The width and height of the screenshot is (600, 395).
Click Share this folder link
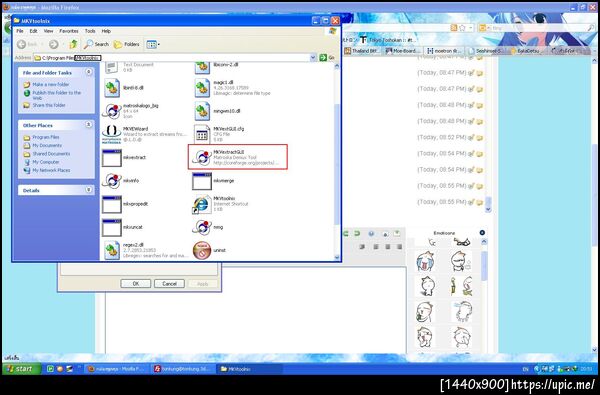pos(45,105)
